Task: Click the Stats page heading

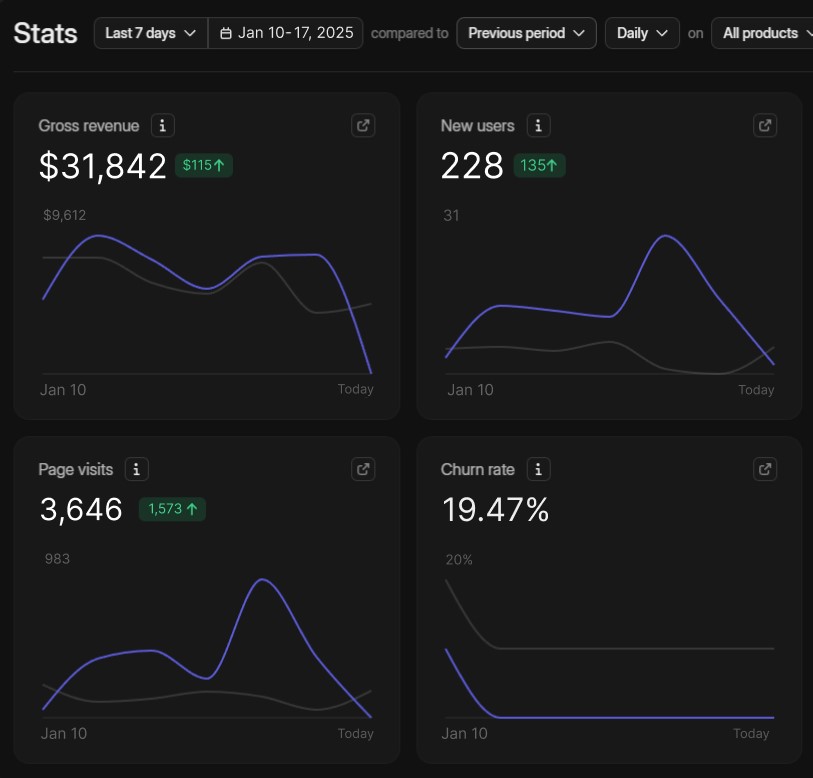Action: click(x=46, y=33)
